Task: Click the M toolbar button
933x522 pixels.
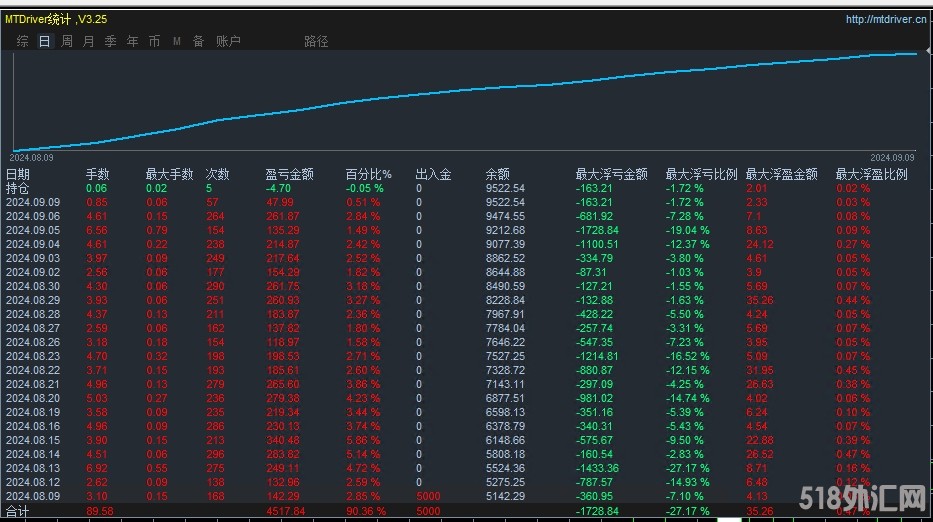Action: click(176, 41)
